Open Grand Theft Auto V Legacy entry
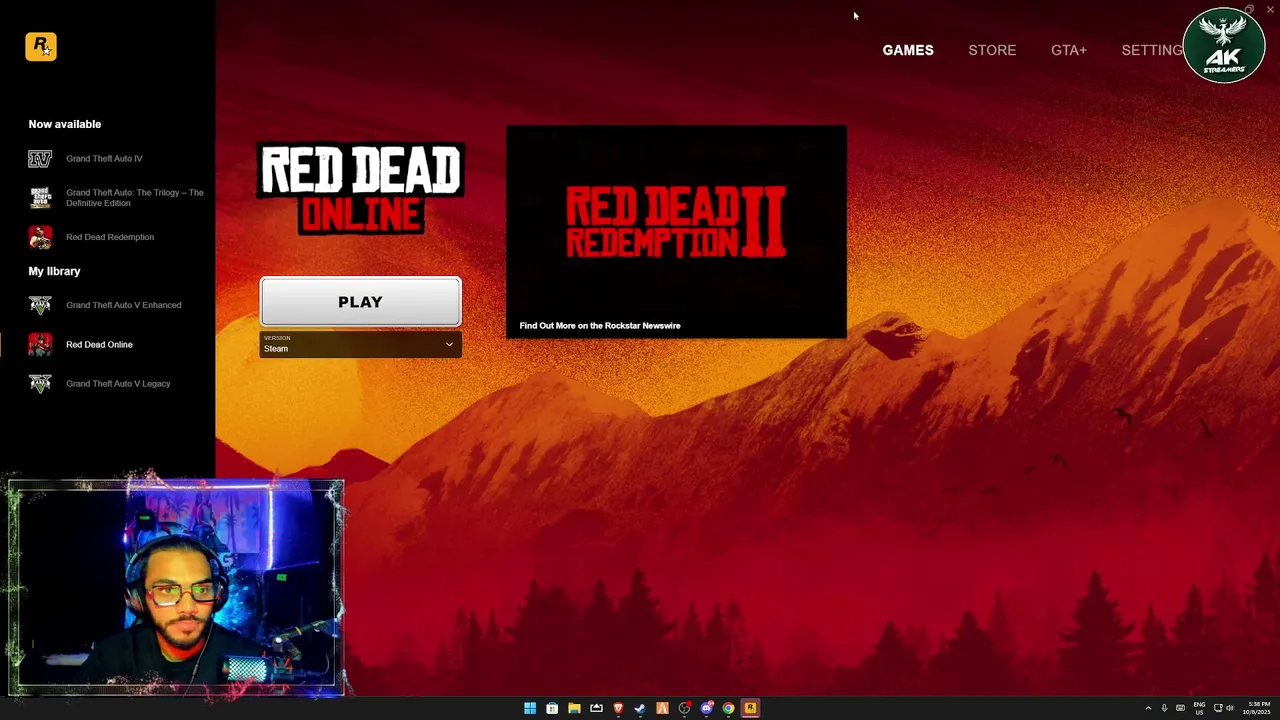The width and height of the screenshot is (1280, 720). pos(116,383)
